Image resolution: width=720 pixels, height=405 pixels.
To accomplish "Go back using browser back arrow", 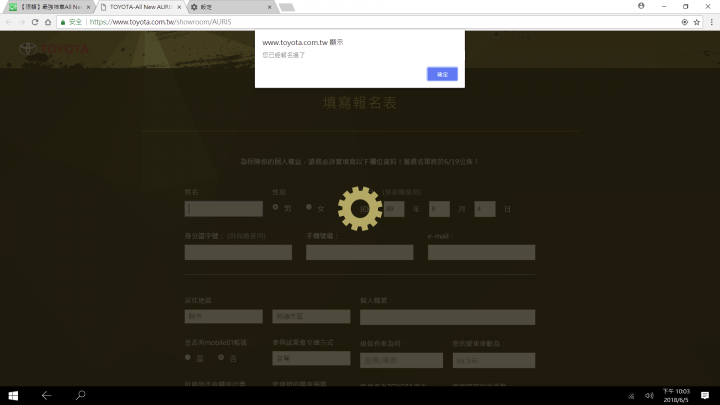I will 9,22.
